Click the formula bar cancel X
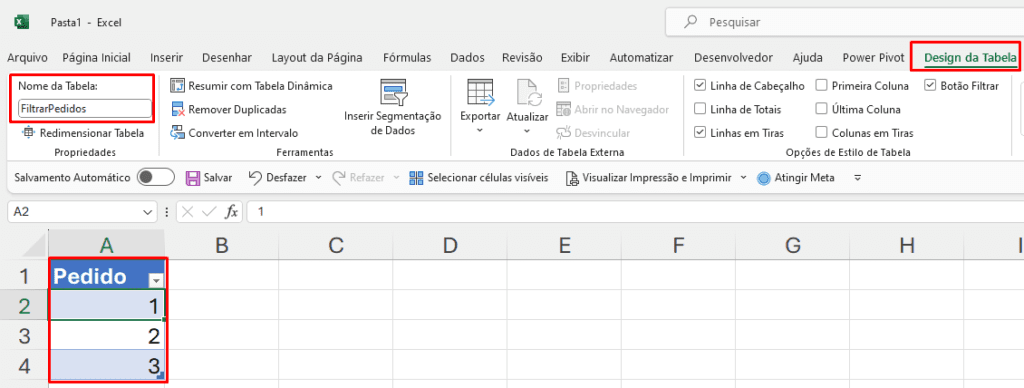The image size is (1024, 388). [x=188, y=212]
